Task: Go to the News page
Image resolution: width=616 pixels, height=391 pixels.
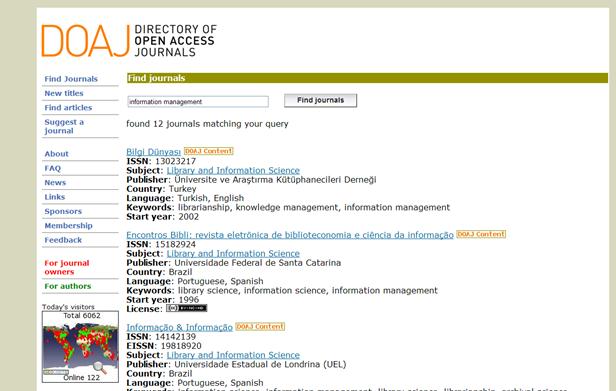Action: [55, 183]
